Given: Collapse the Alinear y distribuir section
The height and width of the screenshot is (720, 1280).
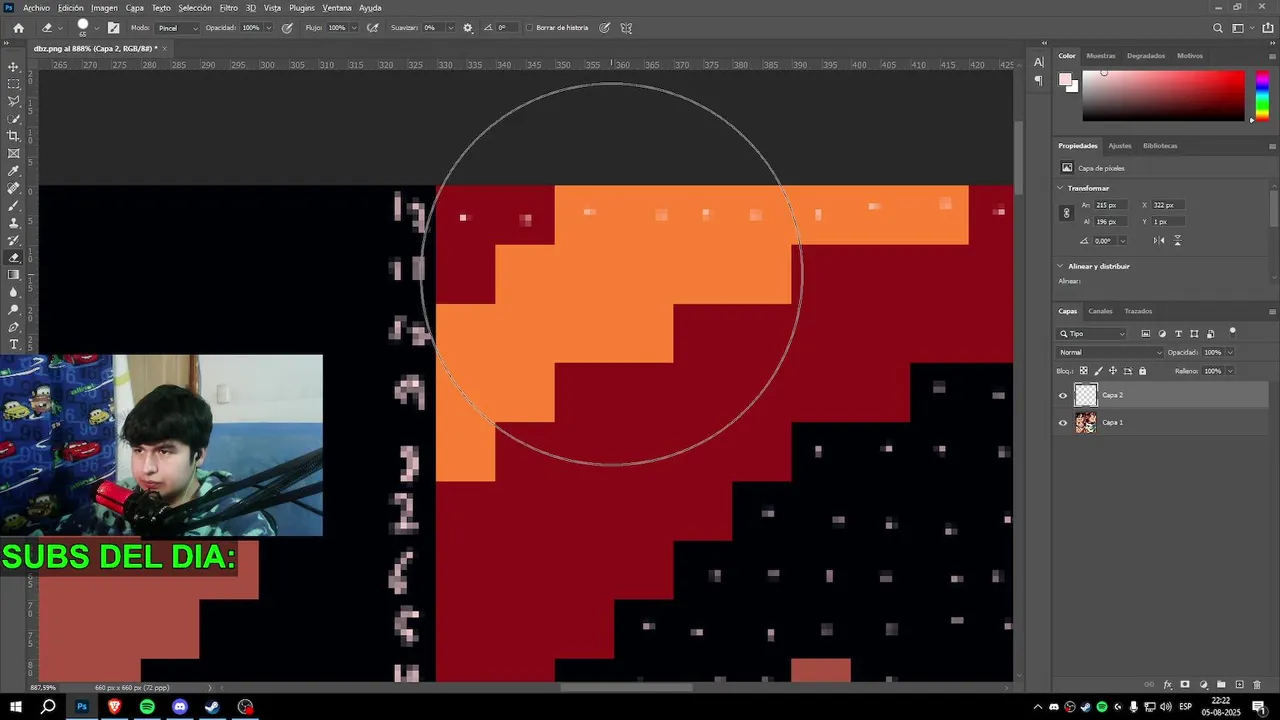Looking at the screenshot, I should [x=1061, y=266].
